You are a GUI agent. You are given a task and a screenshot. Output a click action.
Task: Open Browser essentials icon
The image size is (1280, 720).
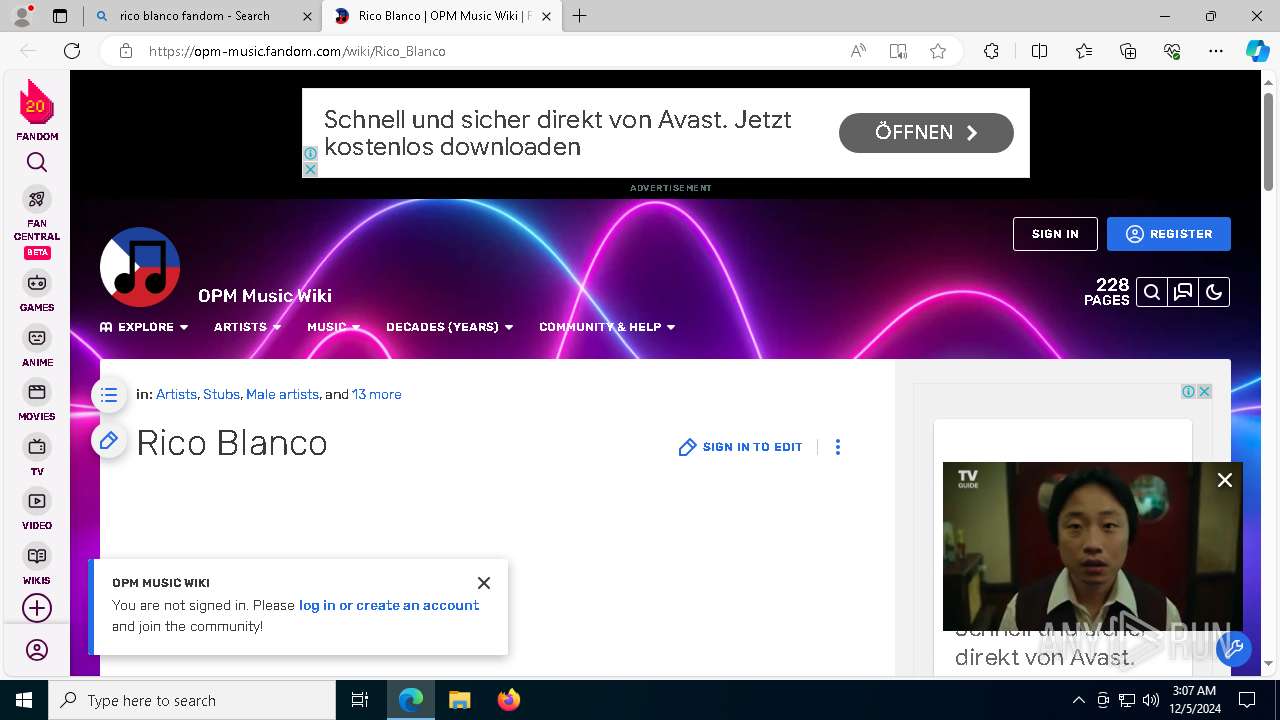1172,51
